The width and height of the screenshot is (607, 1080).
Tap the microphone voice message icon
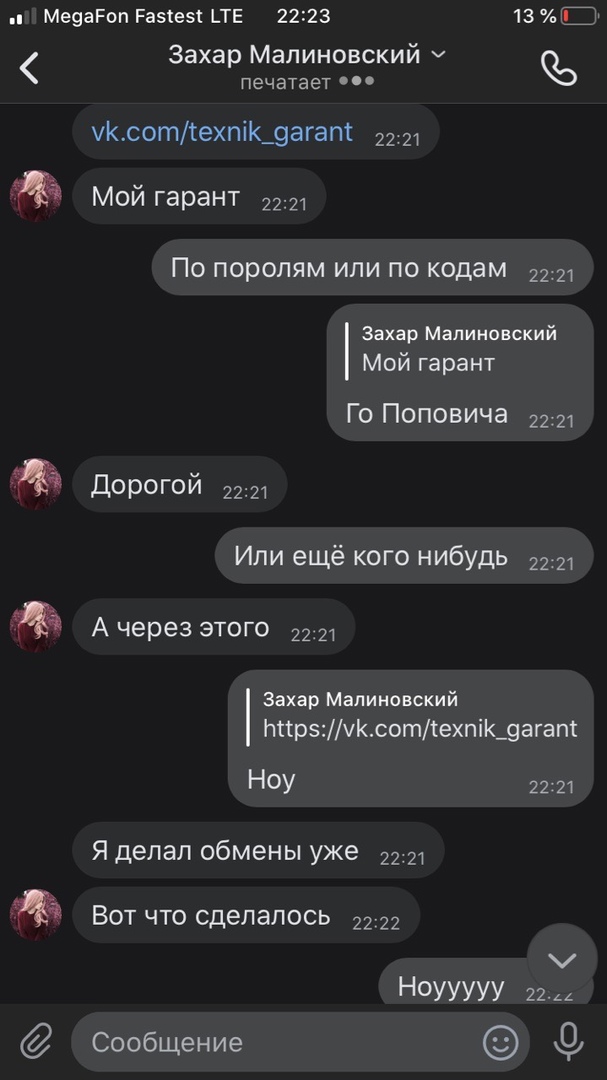[x=568, y=1041]
